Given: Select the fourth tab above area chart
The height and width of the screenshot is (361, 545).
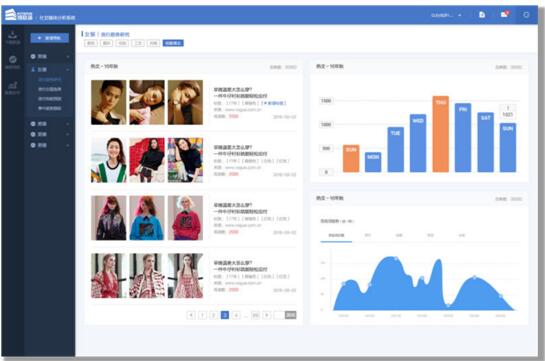Looking at the screenshot, I should (x=430, y=236).
